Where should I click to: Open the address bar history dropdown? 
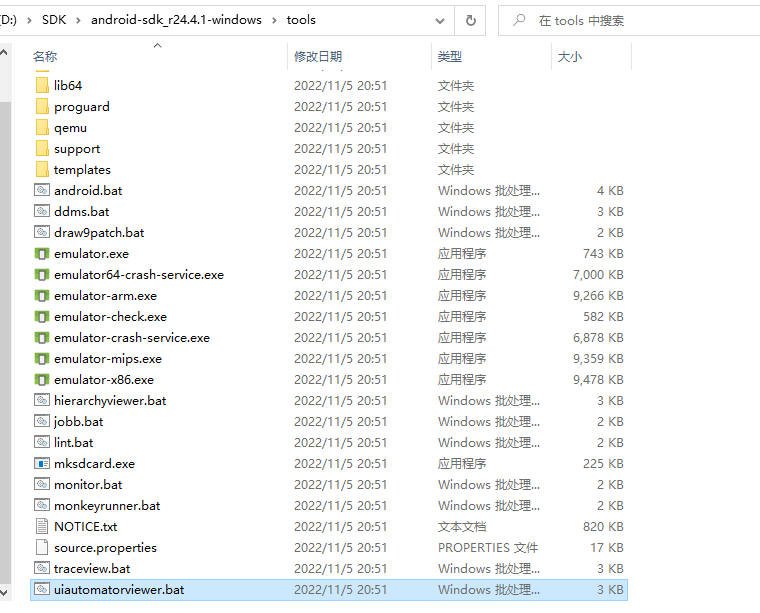(440, 21)
